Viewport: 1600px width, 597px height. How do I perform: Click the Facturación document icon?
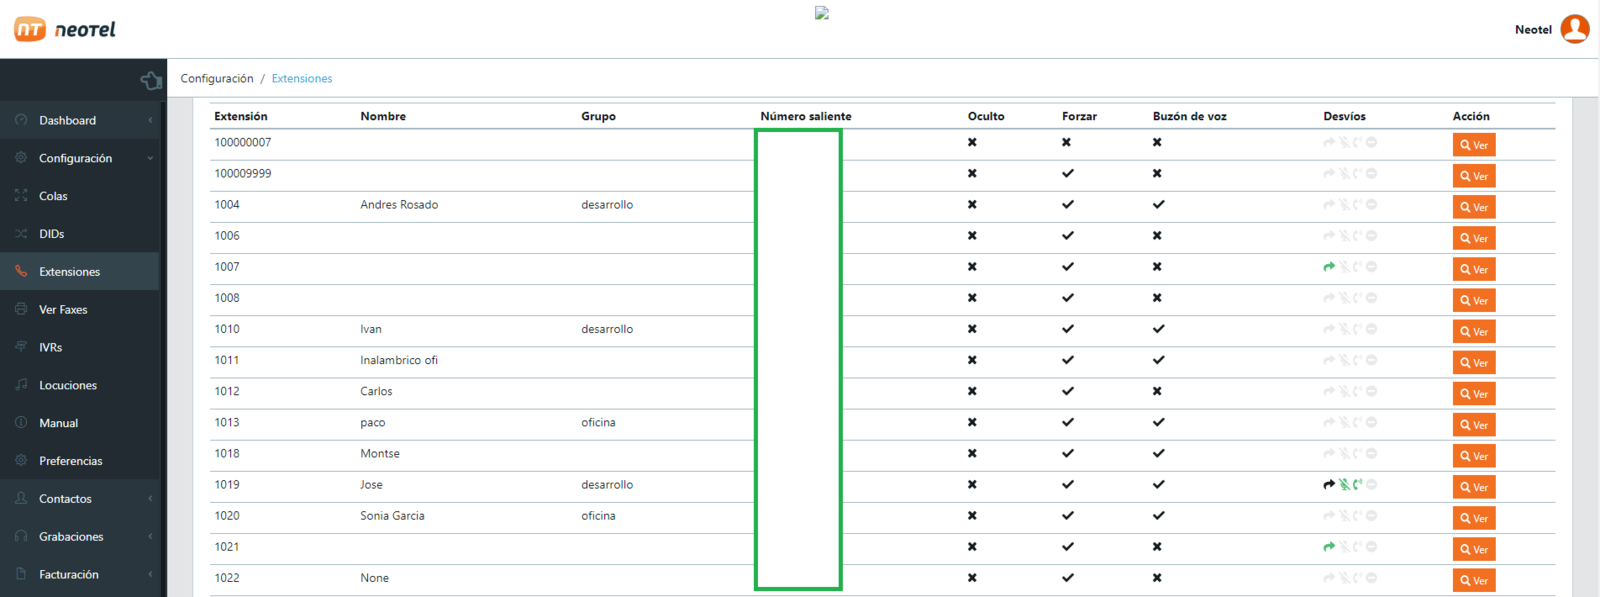21,574
